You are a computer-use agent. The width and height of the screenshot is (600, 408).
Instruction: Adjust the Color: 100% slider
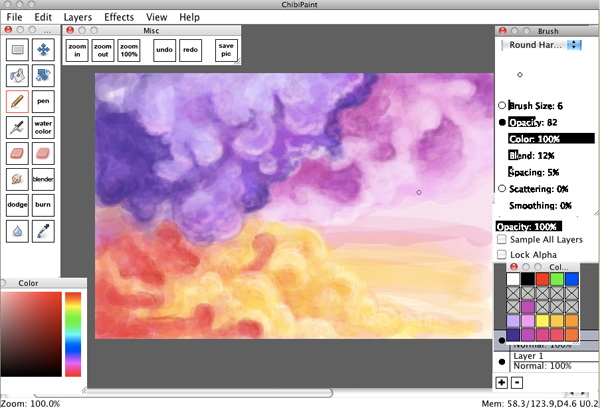point(551,139)
